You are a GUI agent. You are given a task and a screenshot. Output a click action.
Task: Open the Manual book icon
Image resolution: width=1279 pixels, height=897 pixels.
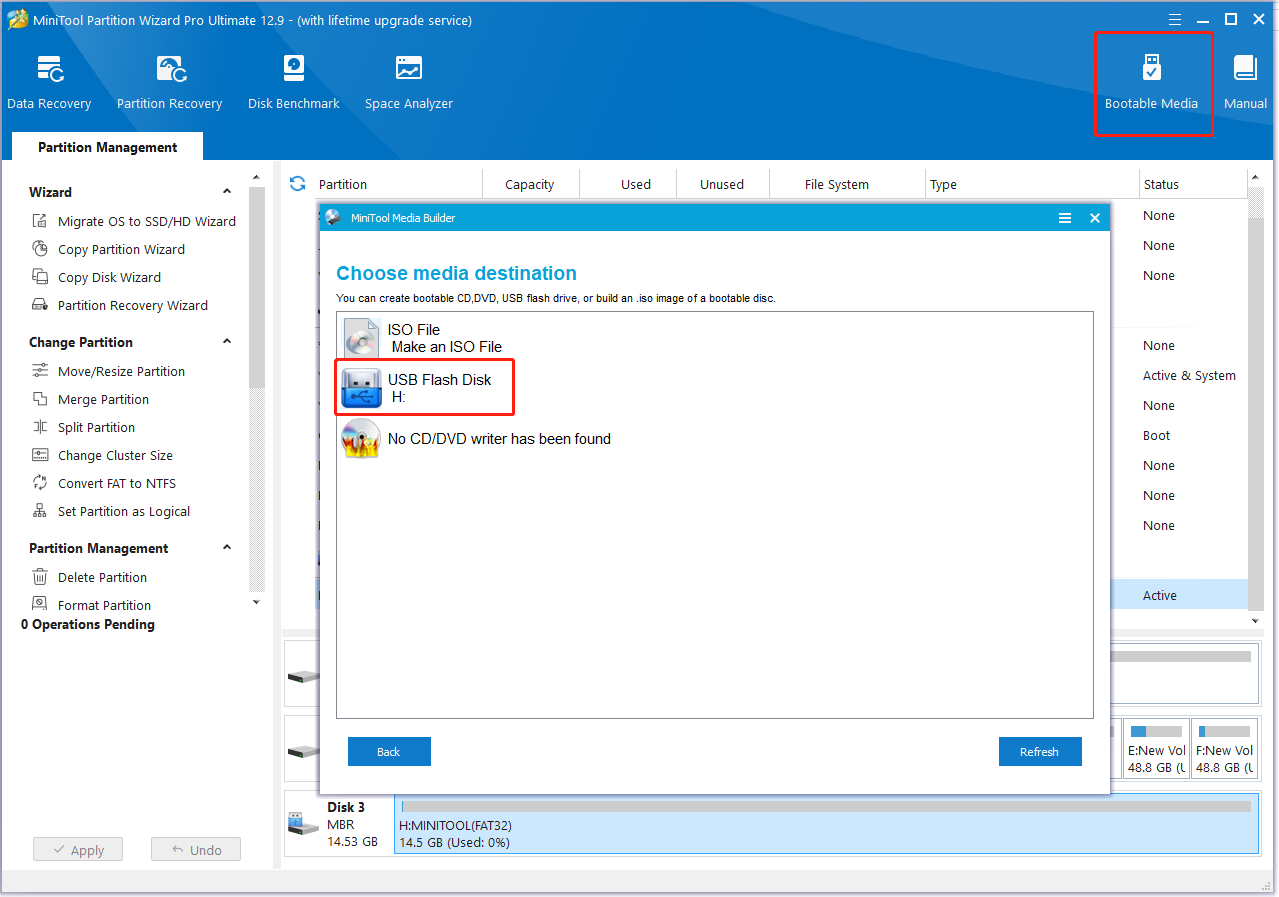tap(1245, 83)
